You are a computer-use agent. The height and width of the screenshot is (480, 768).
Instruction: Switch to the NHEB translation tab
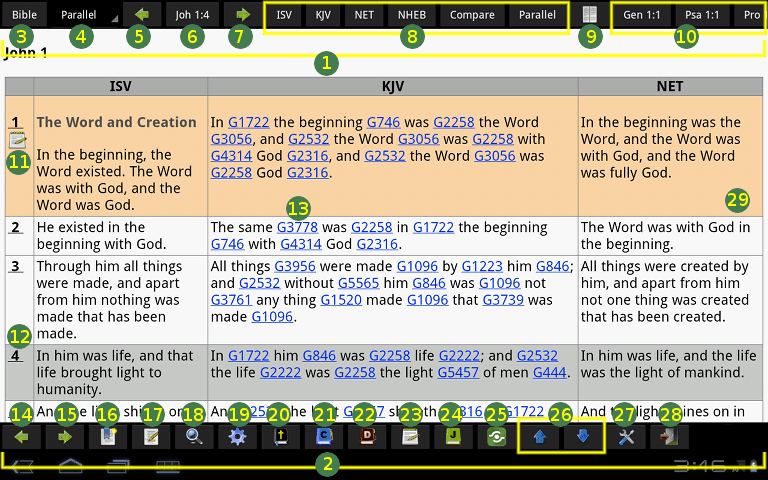tap(411, 15)
